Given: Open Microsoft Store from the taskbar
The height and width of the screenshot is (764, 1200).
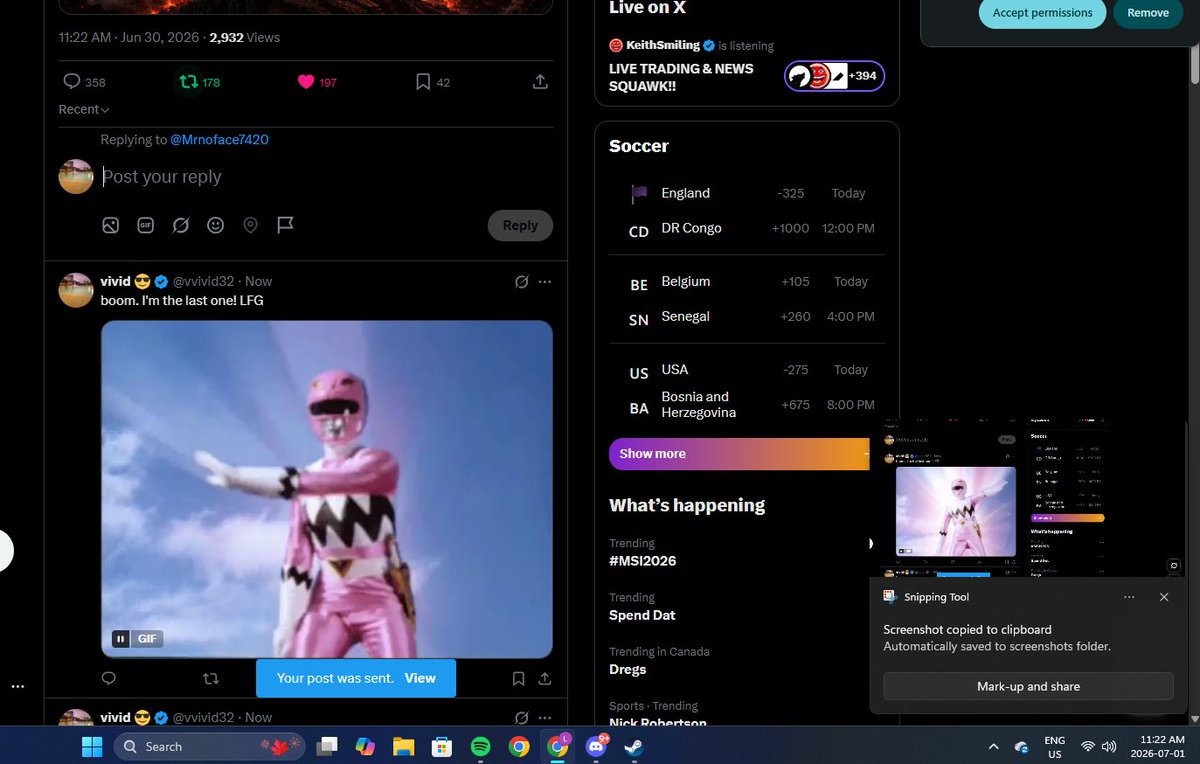Looking at the screenshot, I should (441, 747).
